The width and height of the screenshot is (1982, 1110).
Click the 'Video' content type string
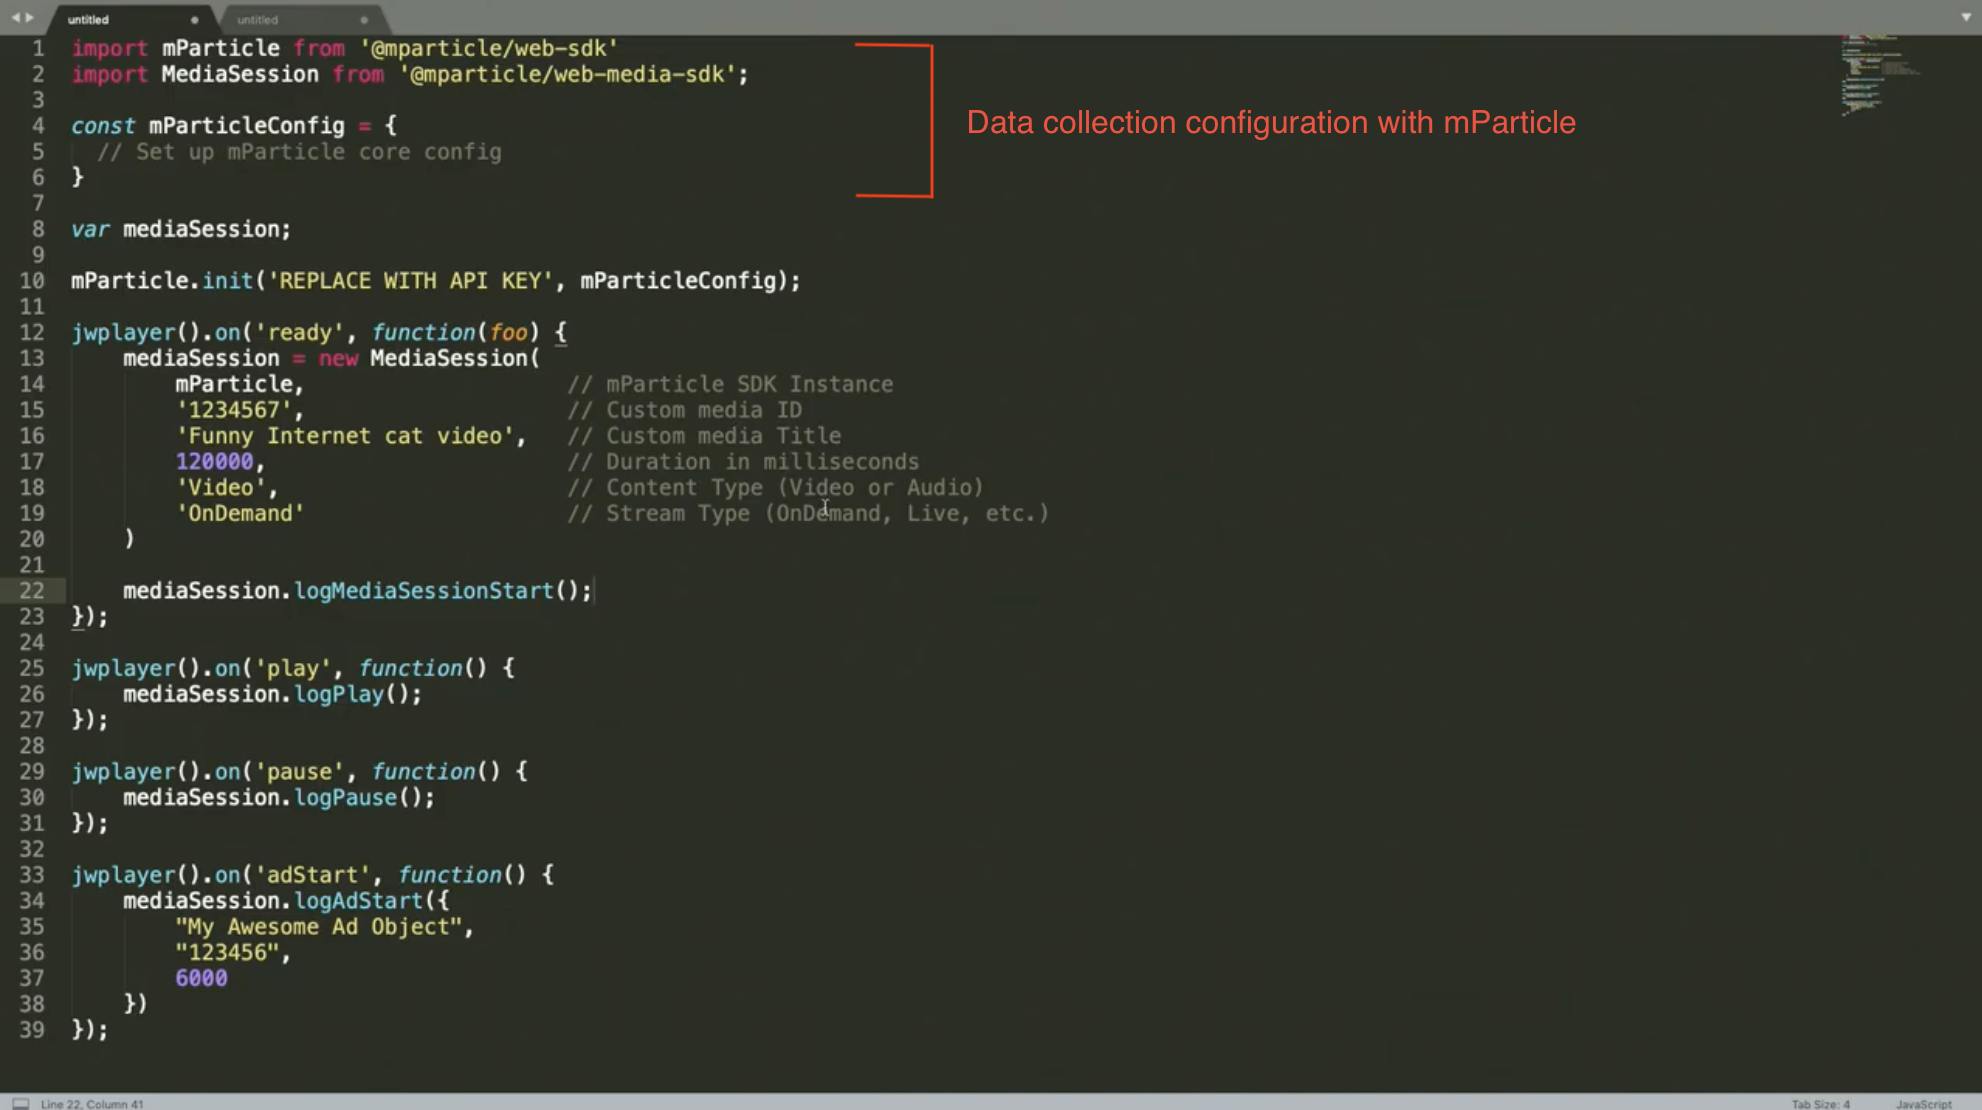221,488
